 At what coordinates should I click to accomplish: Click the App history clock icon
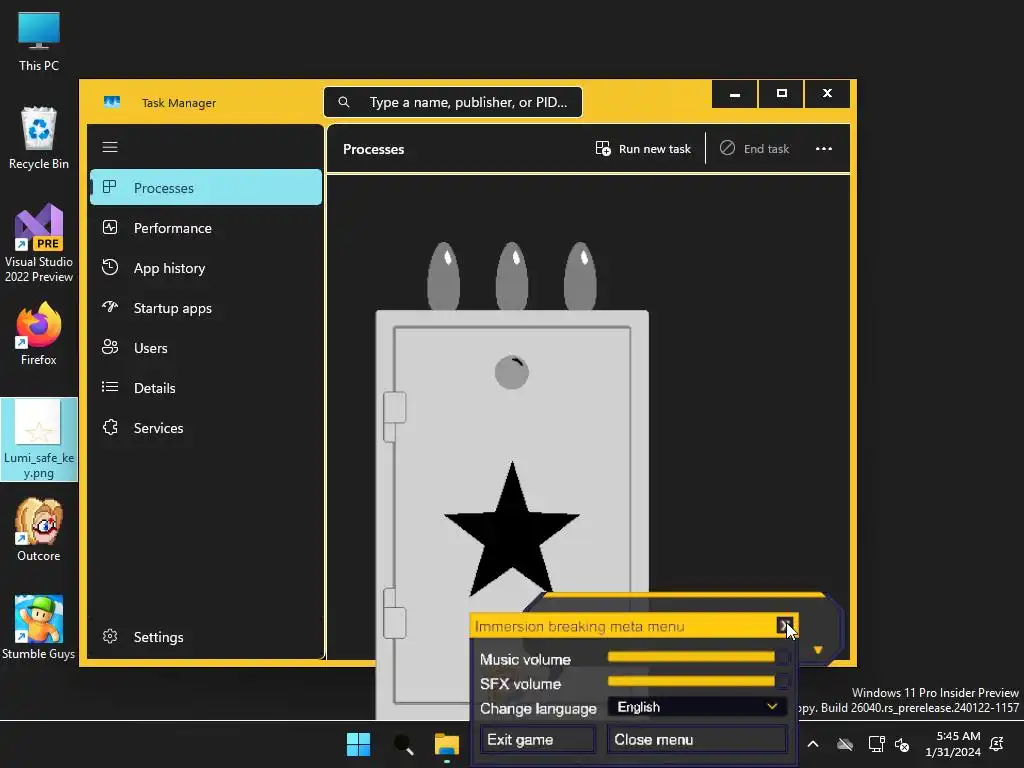(x=110, y=267)
